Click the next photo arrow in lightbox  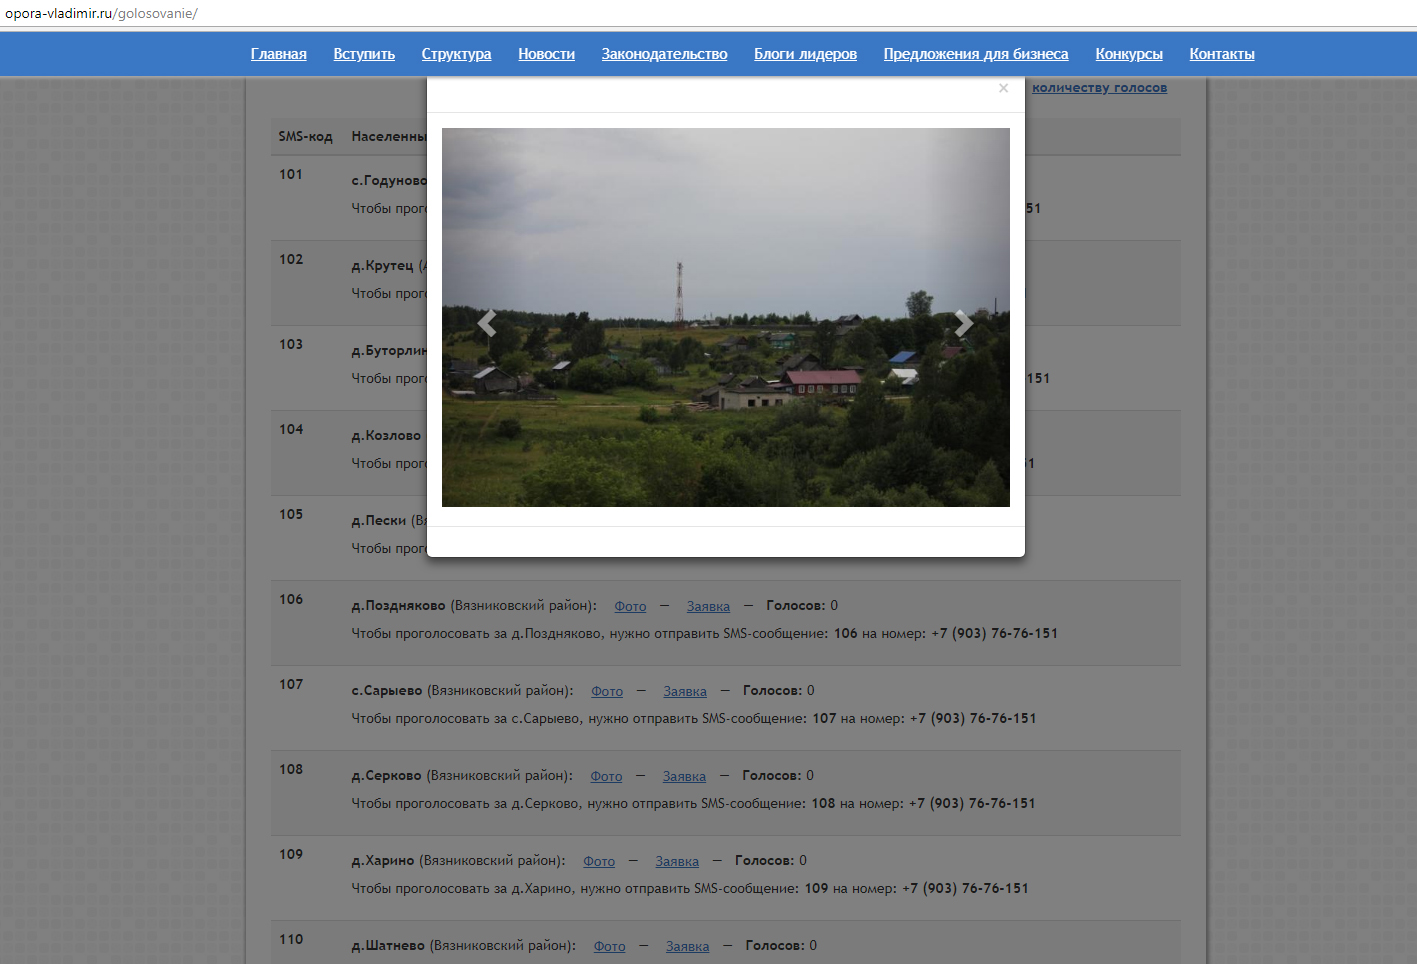click(963, 323)
